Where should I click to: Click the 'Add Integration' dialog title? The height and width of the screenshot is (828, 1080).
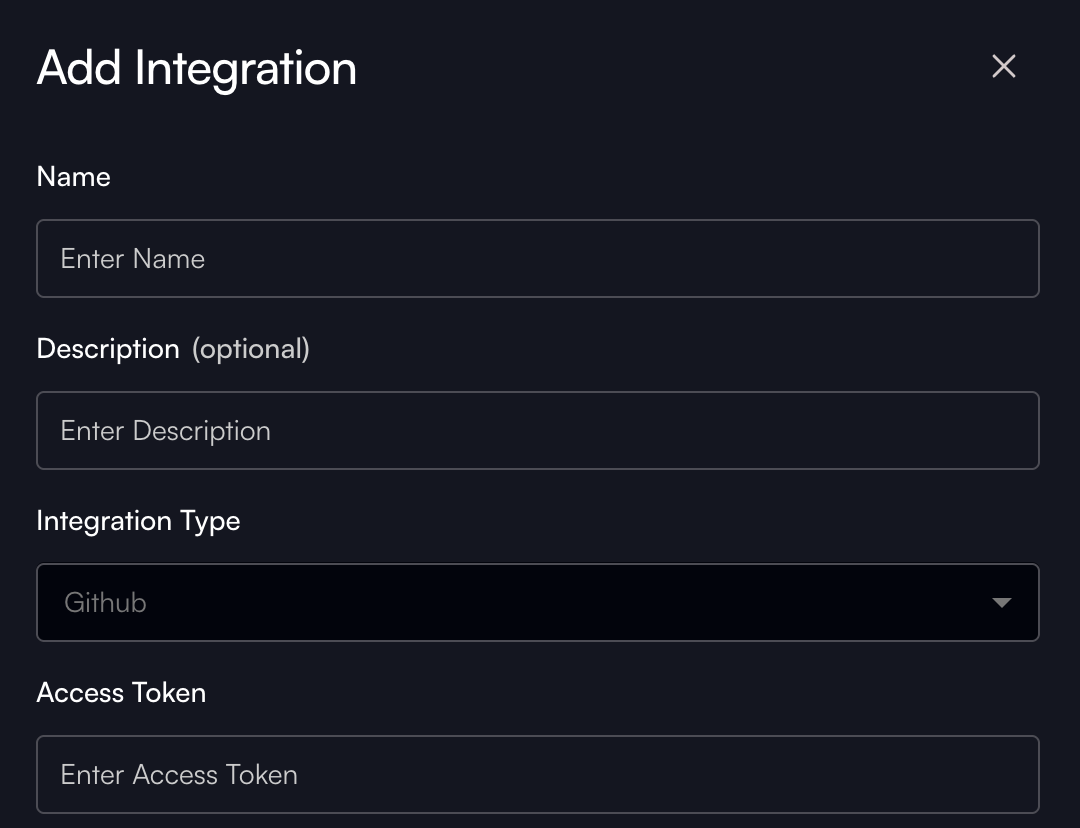(196, 68)
